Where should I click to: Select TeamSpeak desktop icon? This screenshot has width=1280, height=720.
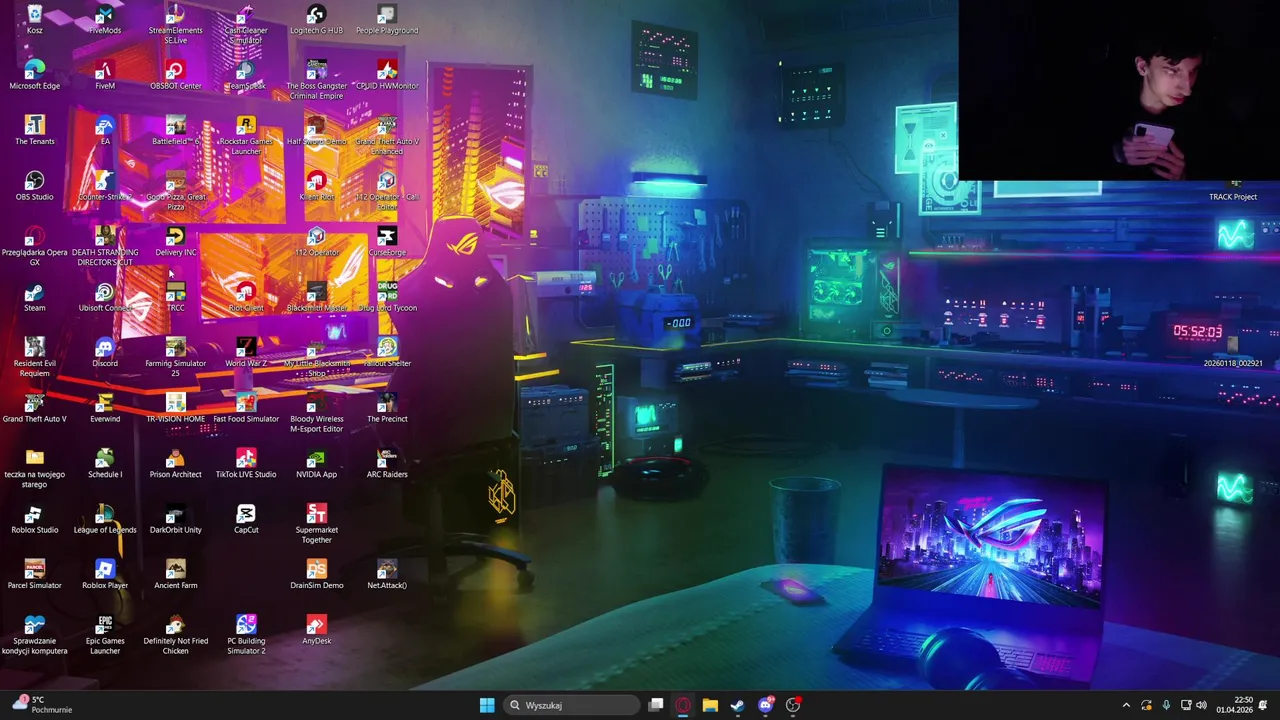pos(246,75)
